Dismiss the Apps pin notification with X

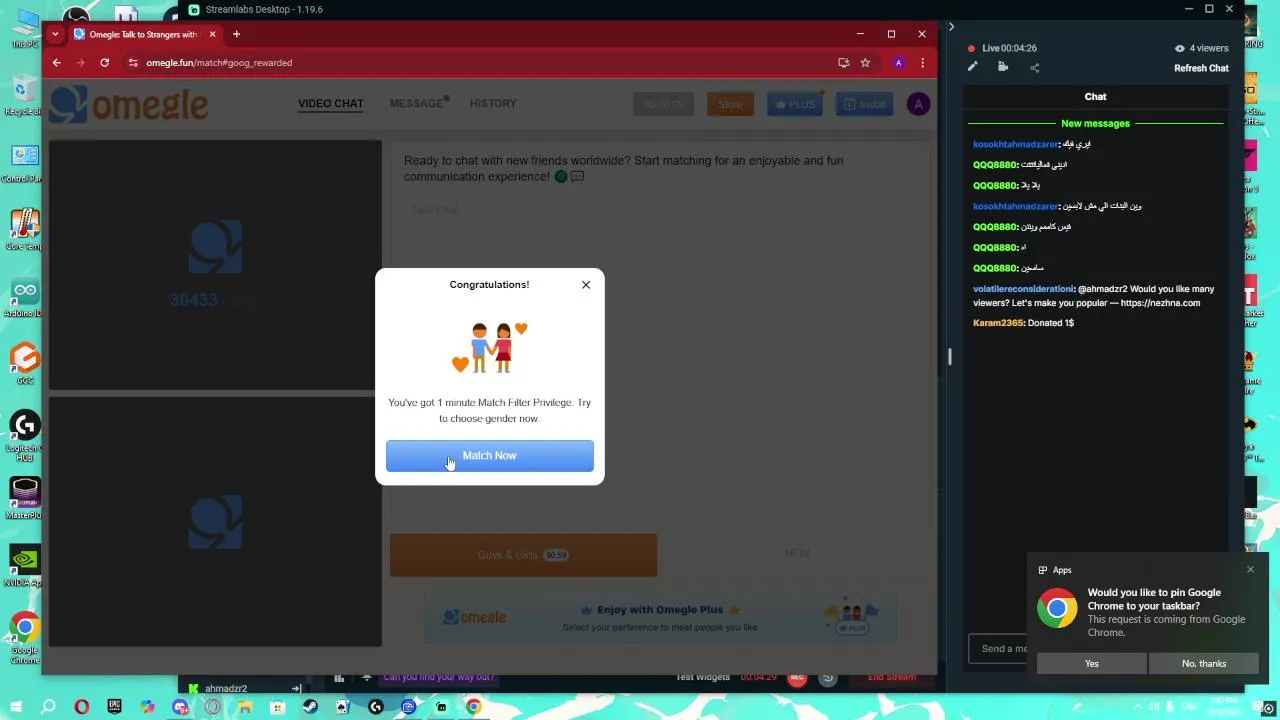[x=1250, y=570]
